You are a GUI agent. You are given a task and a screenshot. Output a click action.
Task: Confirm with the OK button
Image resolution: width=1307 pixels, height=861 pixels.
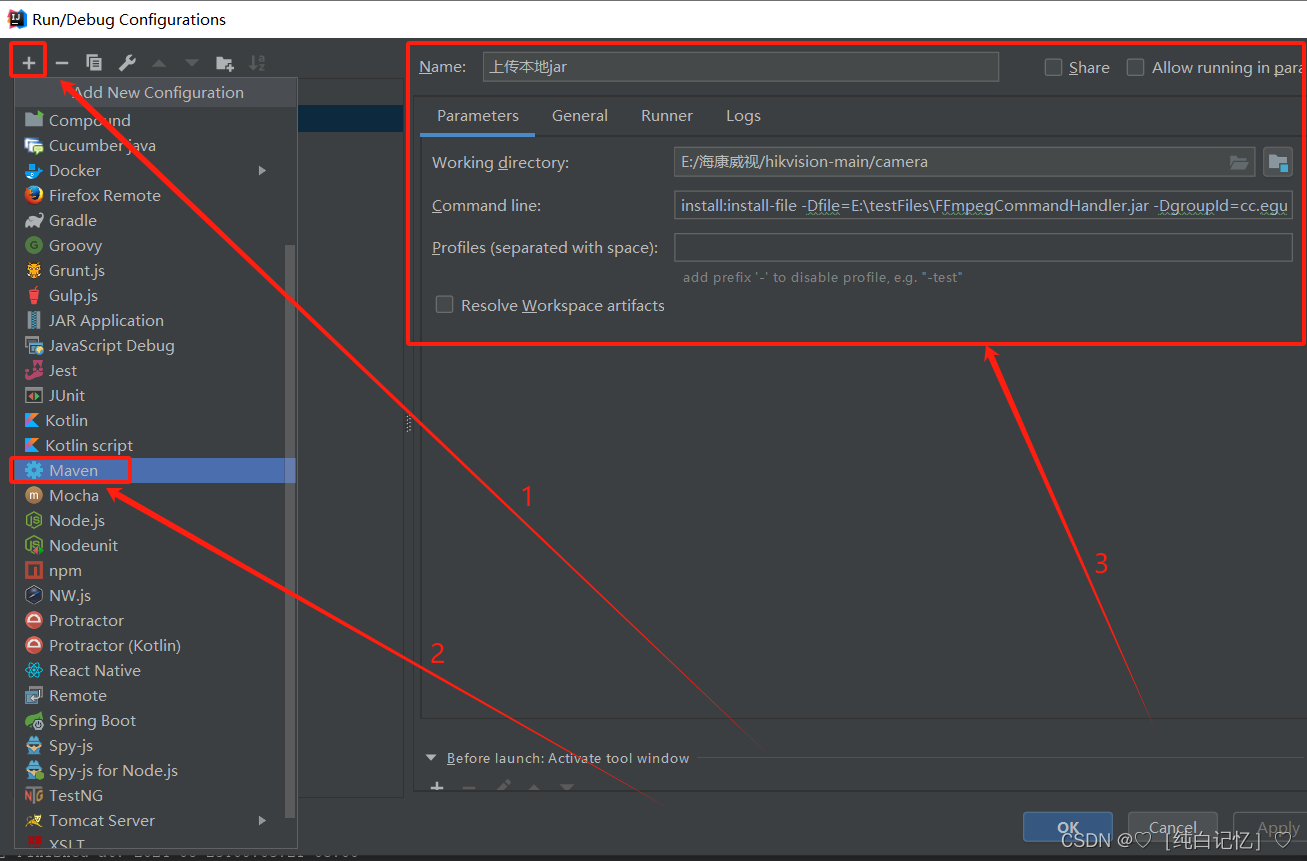click(1068, 827)
